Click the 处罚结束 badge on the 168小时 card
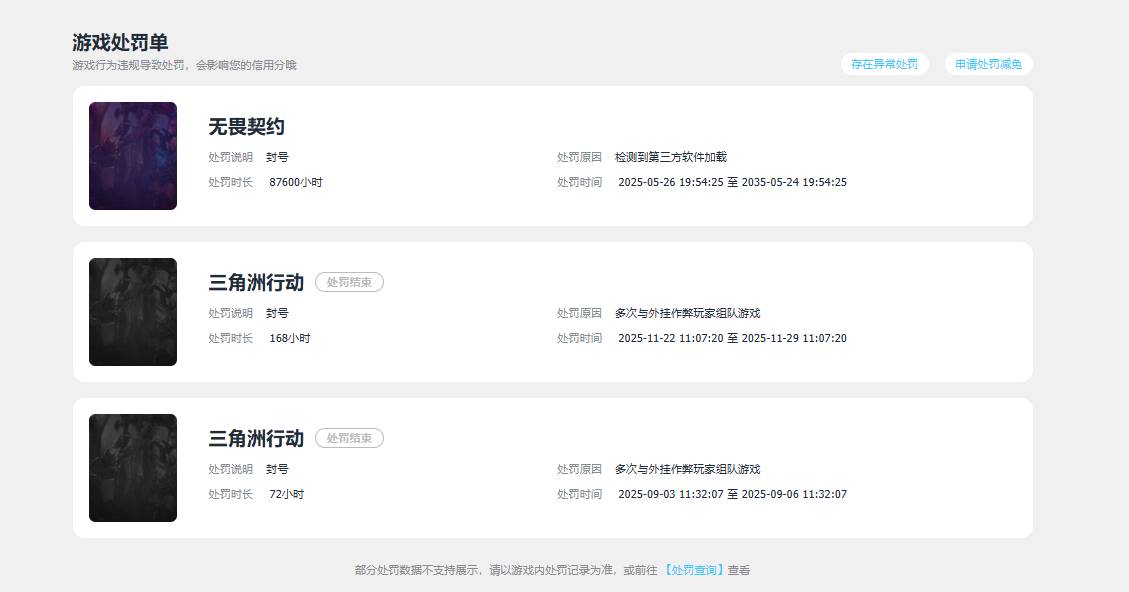This screenshot has height=592, width=1129. tap(349, 282)
